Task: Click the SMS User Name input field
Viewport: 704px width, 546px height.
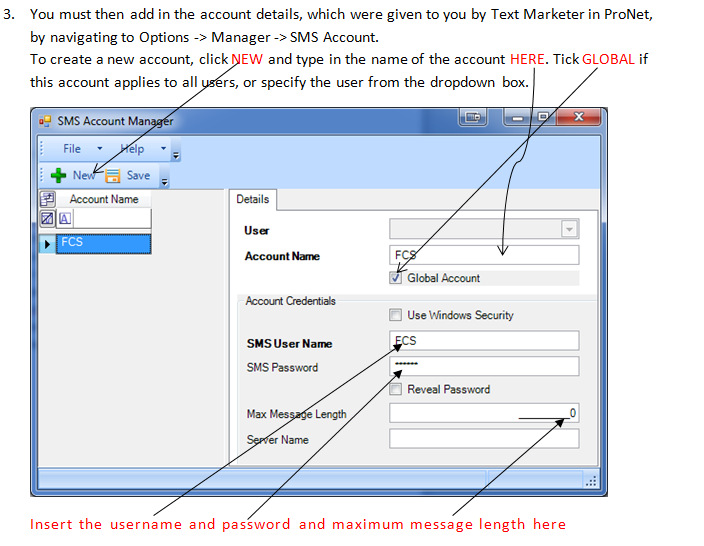Action: coord(484,341)
